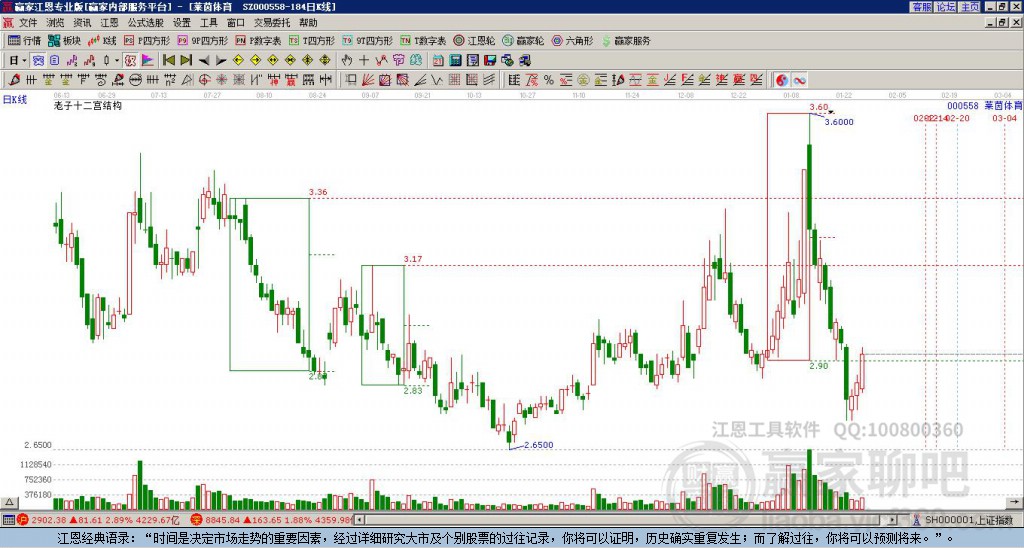Click the 客服 button in title bar
The image size is (1024, 548).
click(921, 7)
